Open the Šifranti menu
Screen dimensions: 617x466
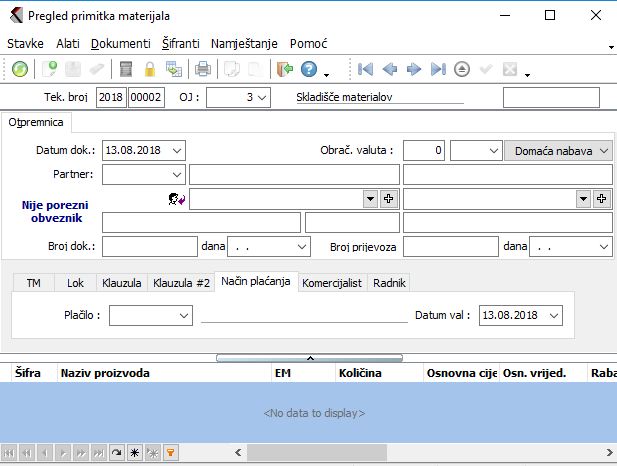[x=180, y=44]
